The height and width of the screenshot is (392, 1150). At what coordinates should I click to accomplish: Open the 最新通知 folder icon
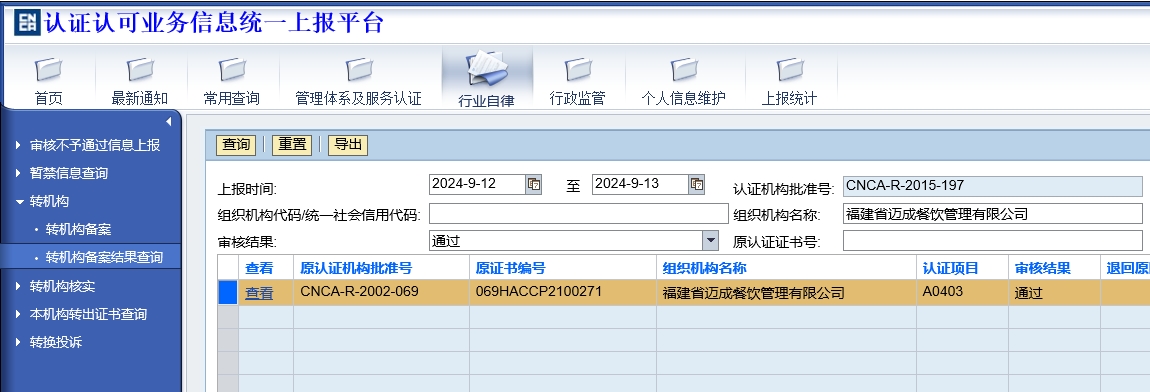140,70
